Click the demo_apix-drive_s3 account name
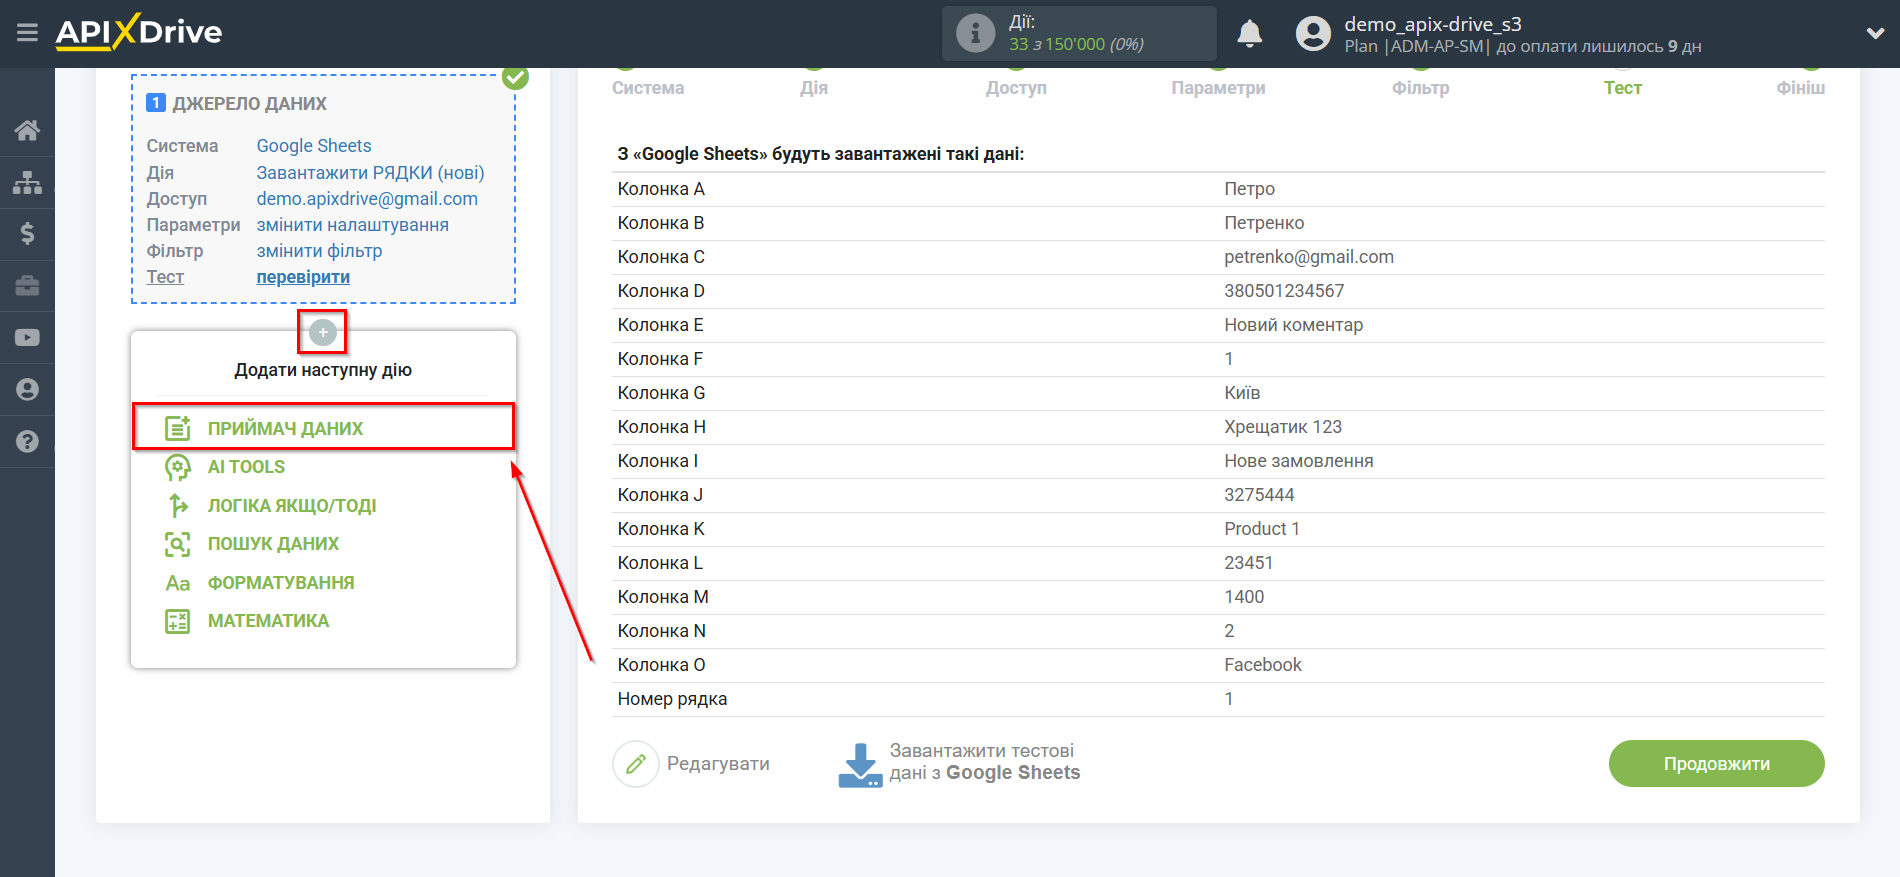Image resolution: width=1900 pixels, height=877 pixels. coord(1432,24)
